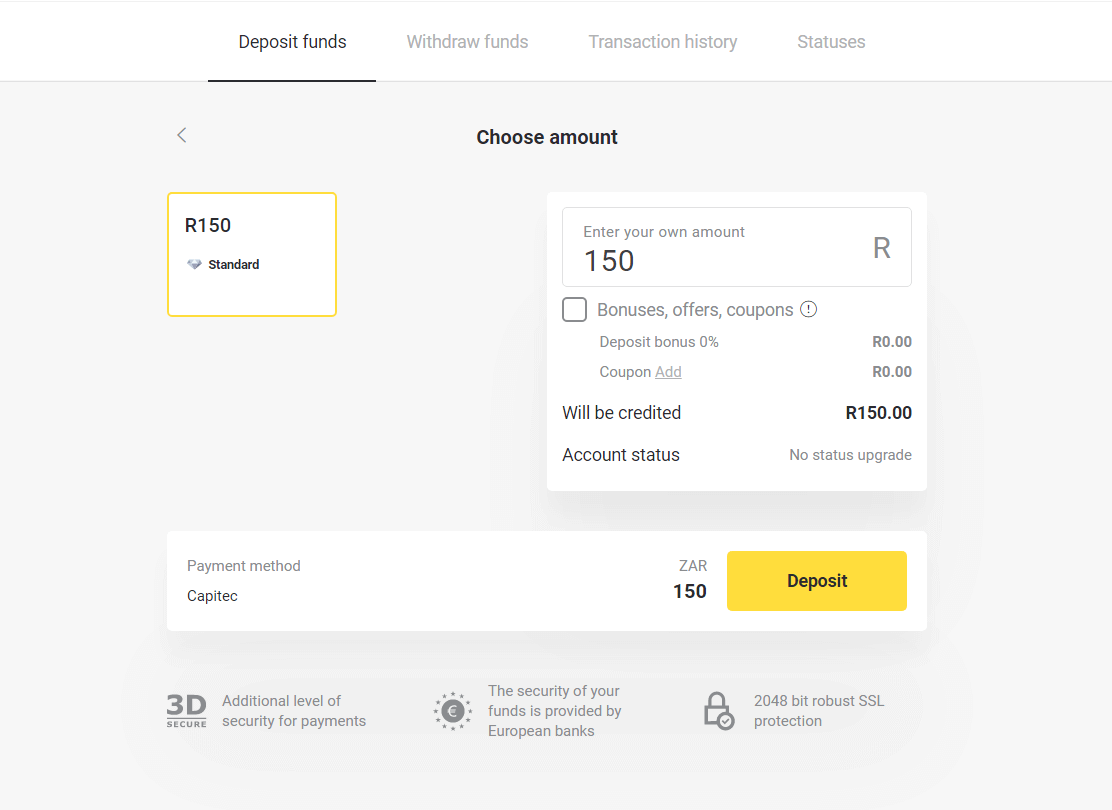Select the R150 Standard amount card
The image size is (1112, 810).
coord(252,254)
